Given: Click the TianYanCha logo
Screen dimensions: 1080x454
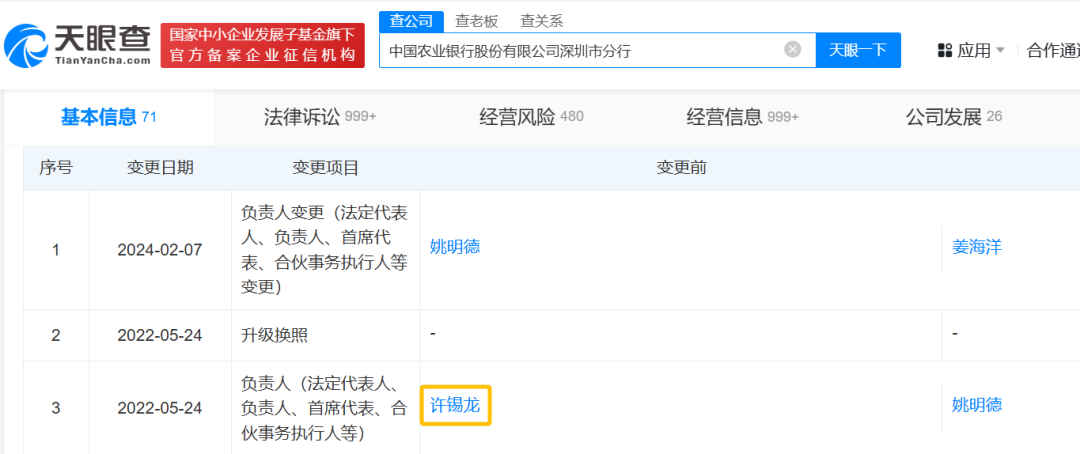Looking at the screenshot, I should (77, 45).
